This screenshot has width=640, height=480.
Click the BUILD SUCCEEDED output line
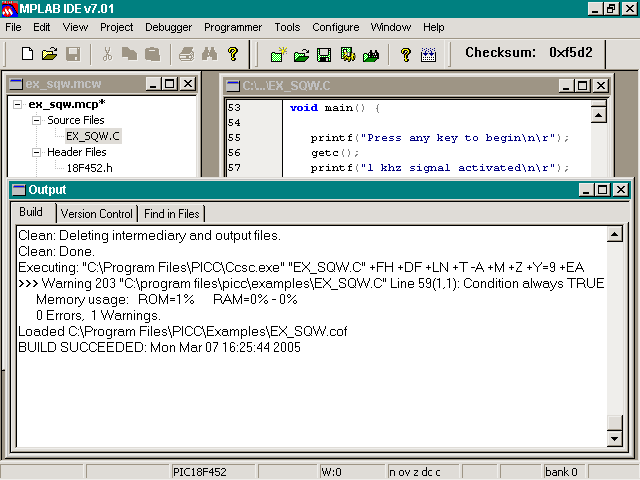click(x=160, y=348)
